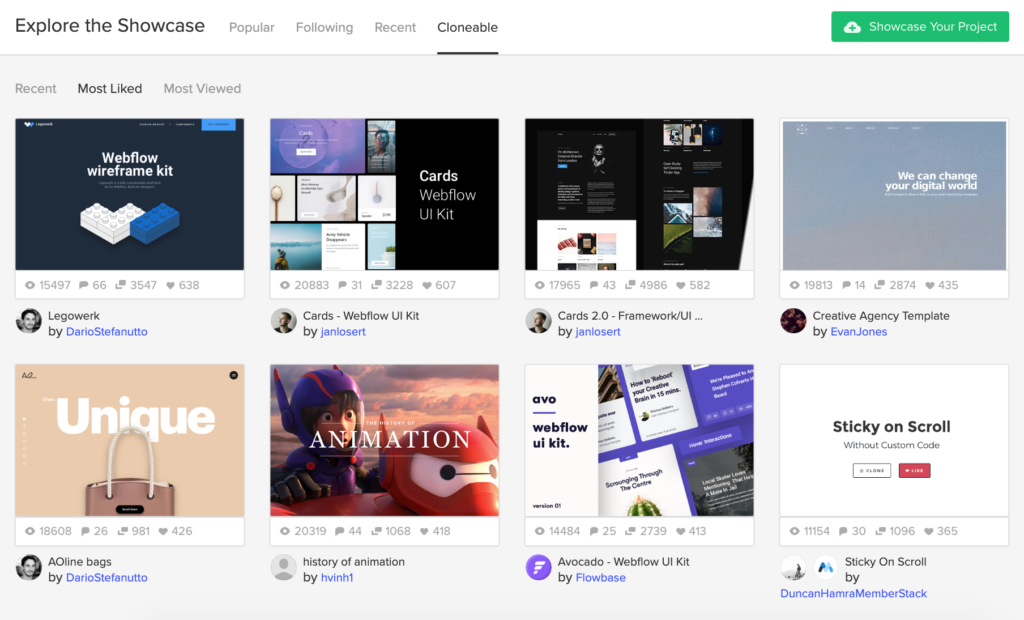Open the avo webflow ui kit thumbnail
The height and width of the screenshot is (620, 1024).
pos(639,440)
